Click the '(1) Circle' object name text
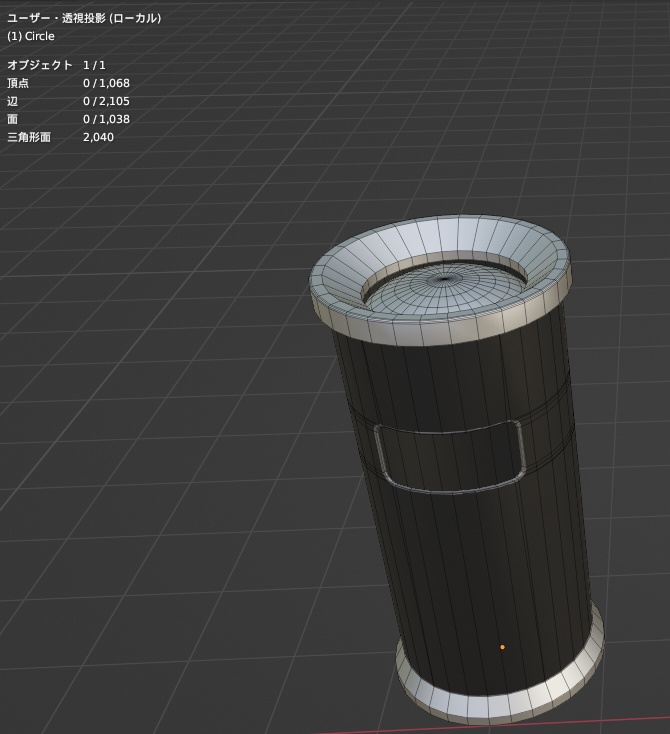Image resolution: width=670 pixels, height=734 pixels. pos(31,37)
